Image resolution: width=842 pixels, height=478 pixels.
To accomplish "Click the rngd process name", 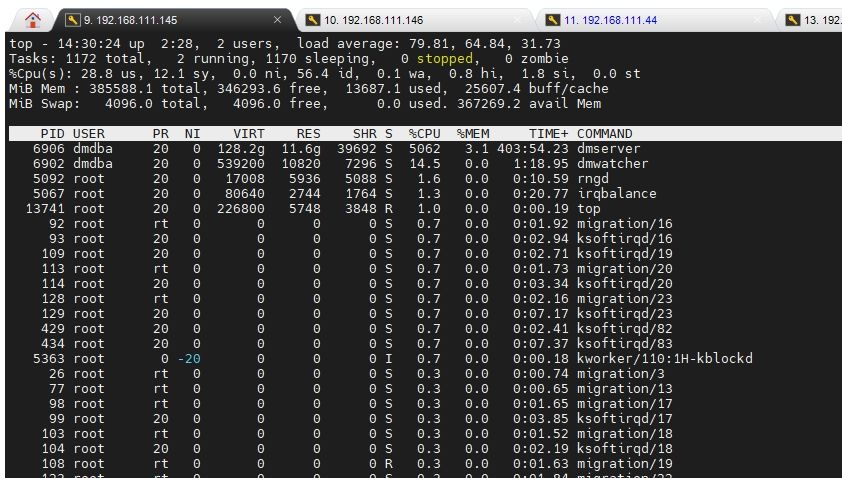I will click(593, 179).
